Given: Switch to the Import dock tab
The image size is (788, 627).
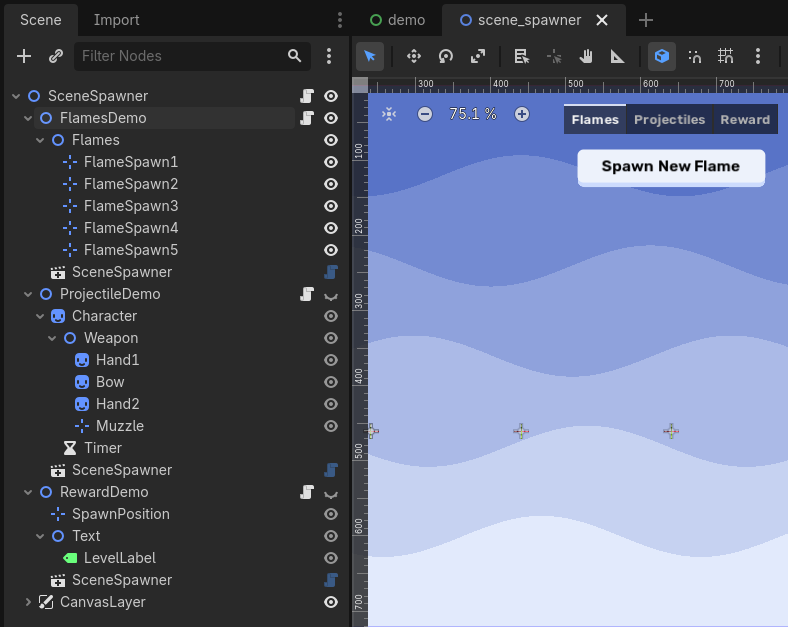Looking at the screenshot, I should pos(117,20).
